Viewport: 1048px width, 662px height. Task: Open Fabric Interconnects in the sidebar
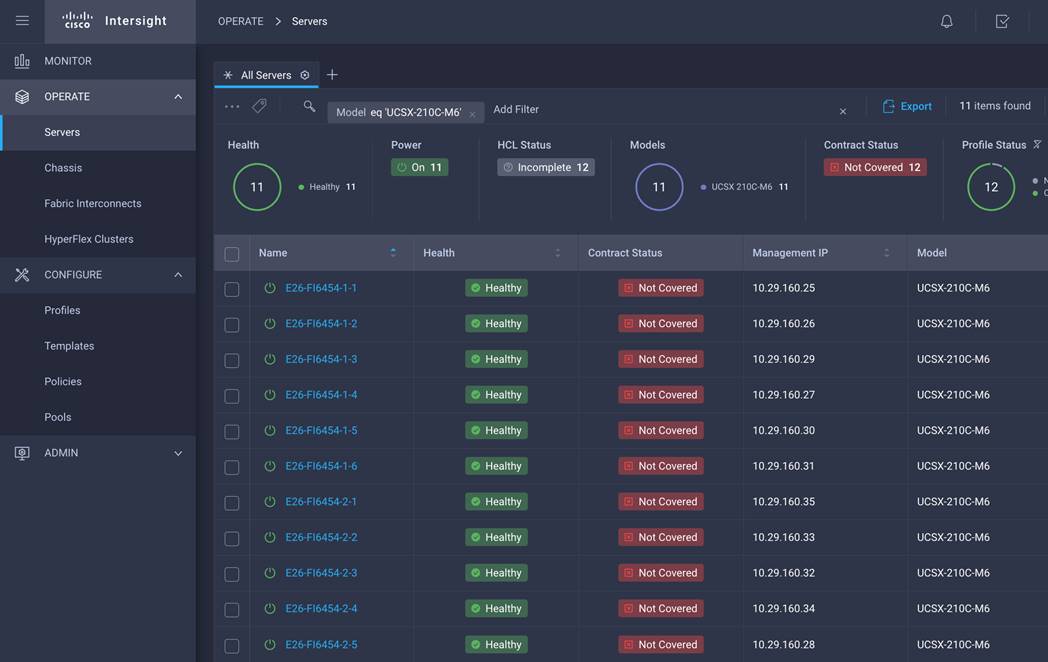(98, 203)
